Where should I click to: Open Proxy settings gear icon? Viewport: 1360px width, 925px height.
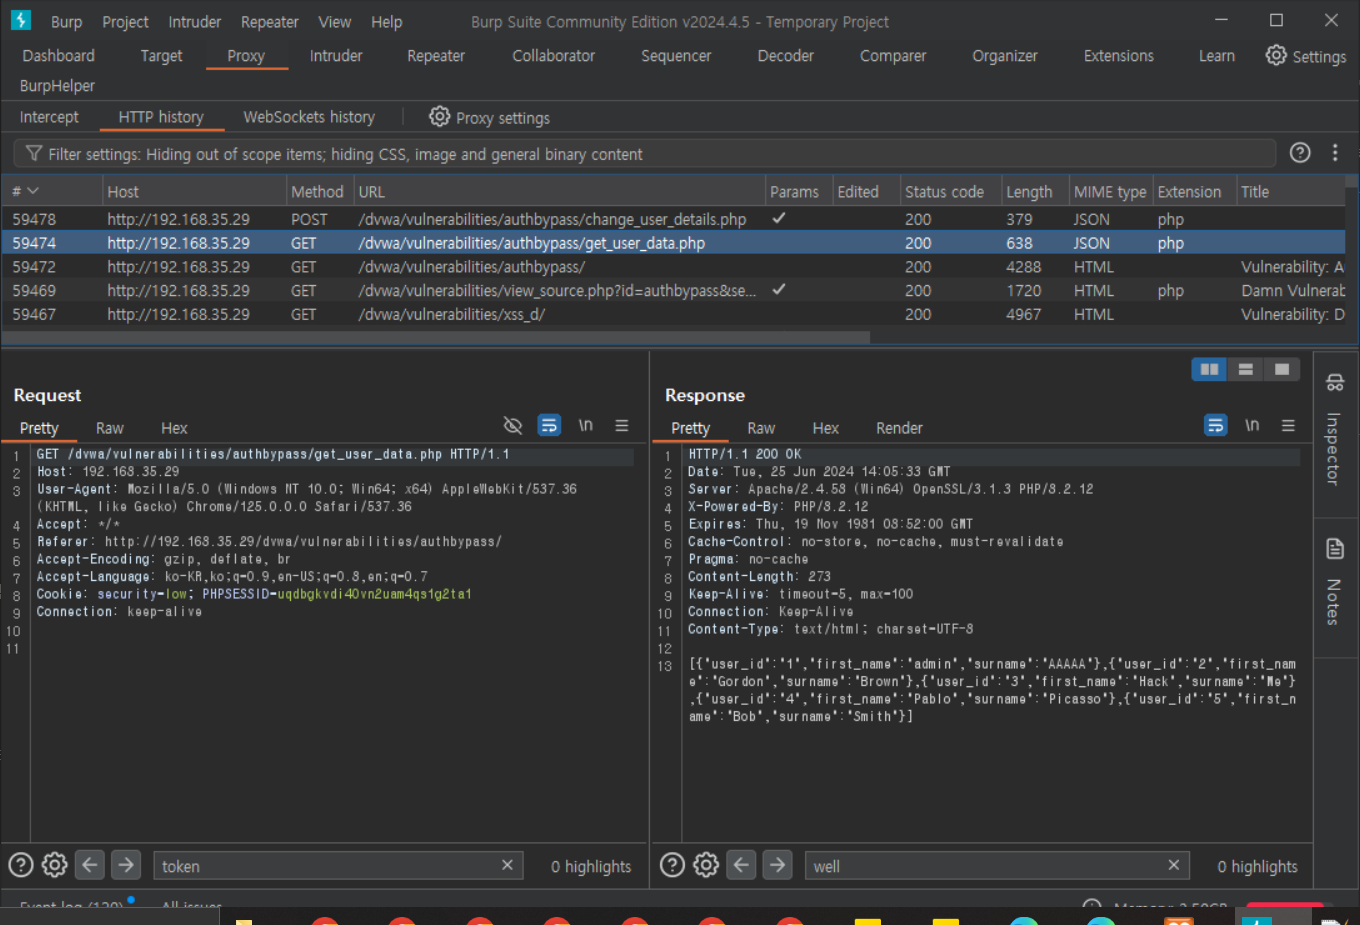pyautogui.click(x=439, y=117)
